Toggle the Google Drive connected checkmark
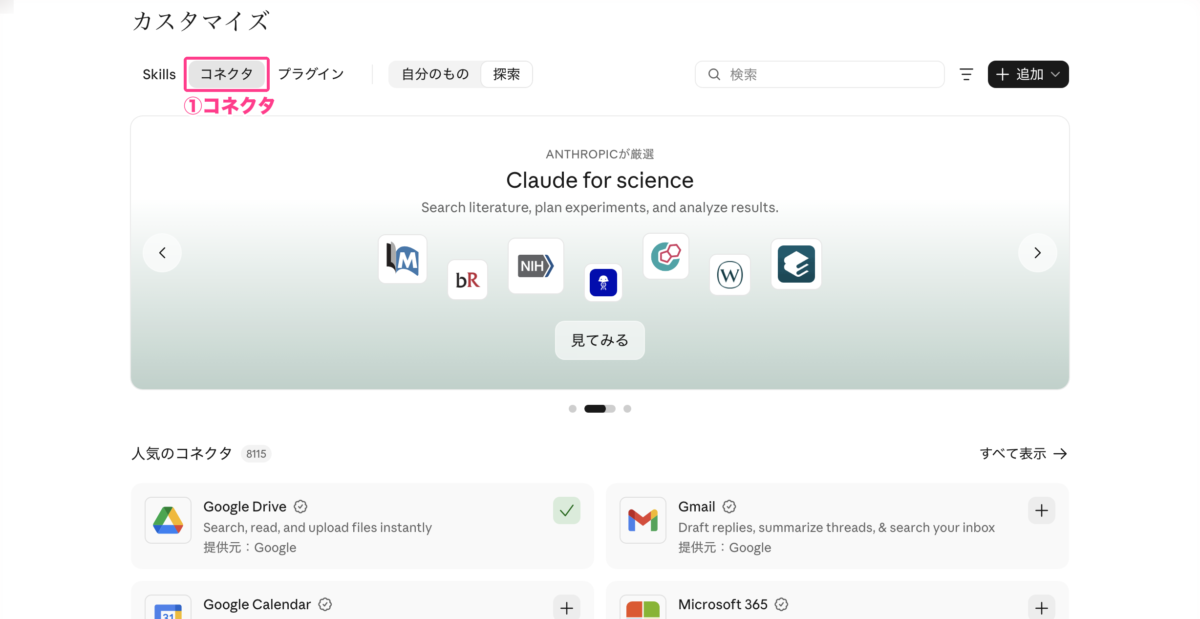The height and width of the screenshot is (619, 1200). coord(567,510)
